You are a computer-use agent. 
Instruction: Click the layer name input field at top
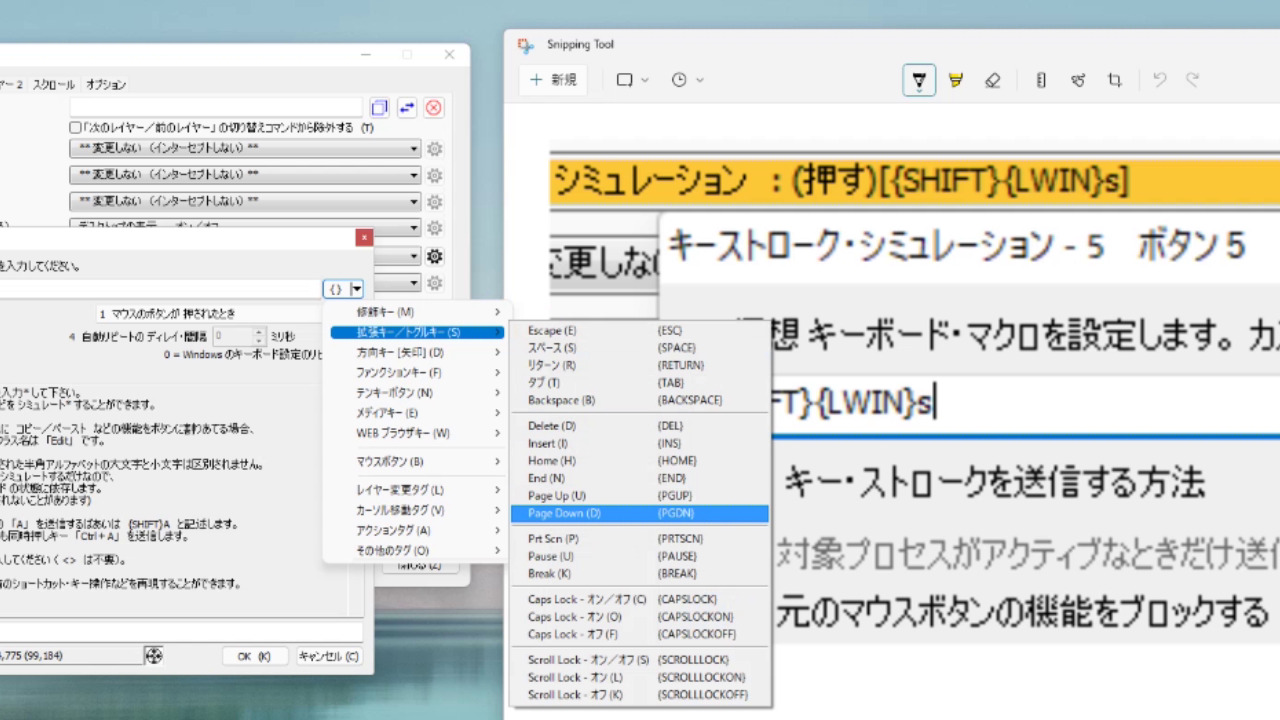[216, 107]
